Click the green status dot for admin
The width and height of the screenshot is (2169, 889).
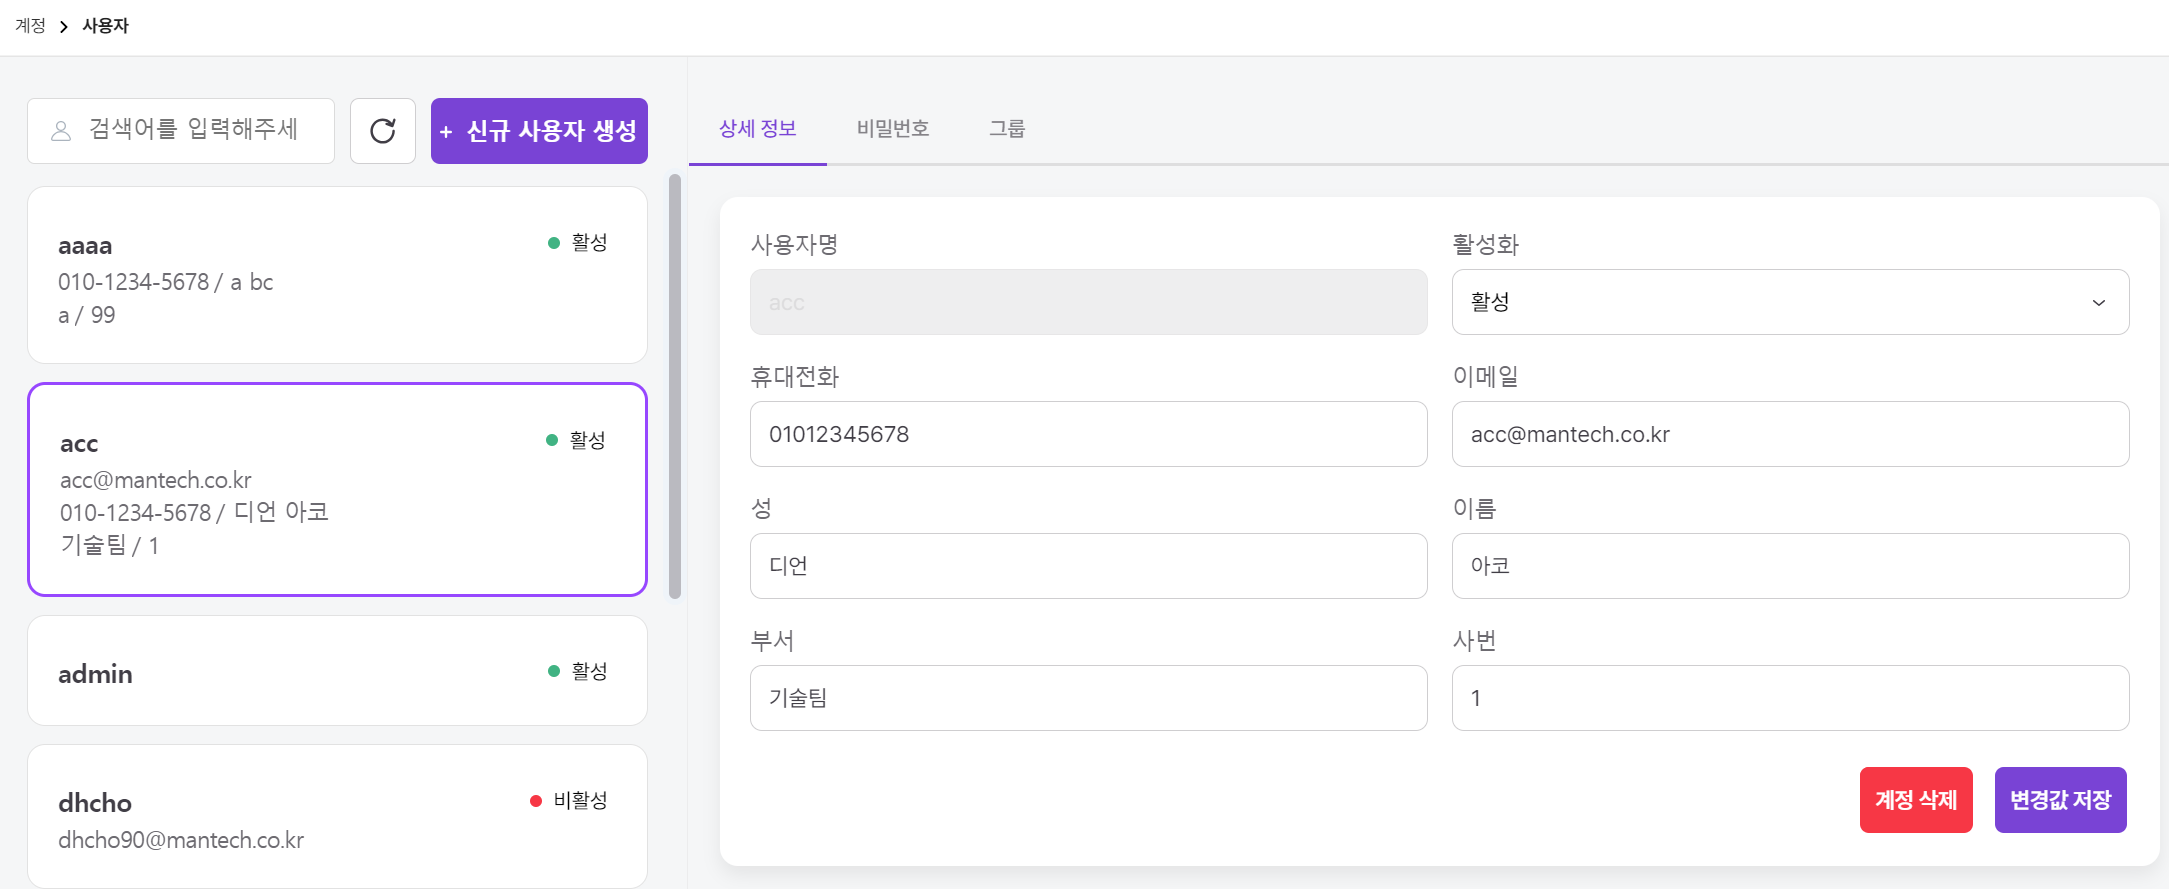[x=554, y=671]
